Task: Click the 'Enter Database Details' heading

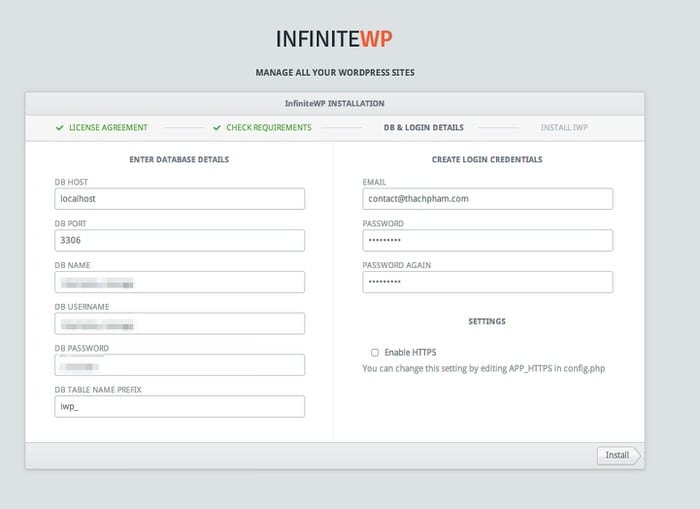Action: coord(179,159)
